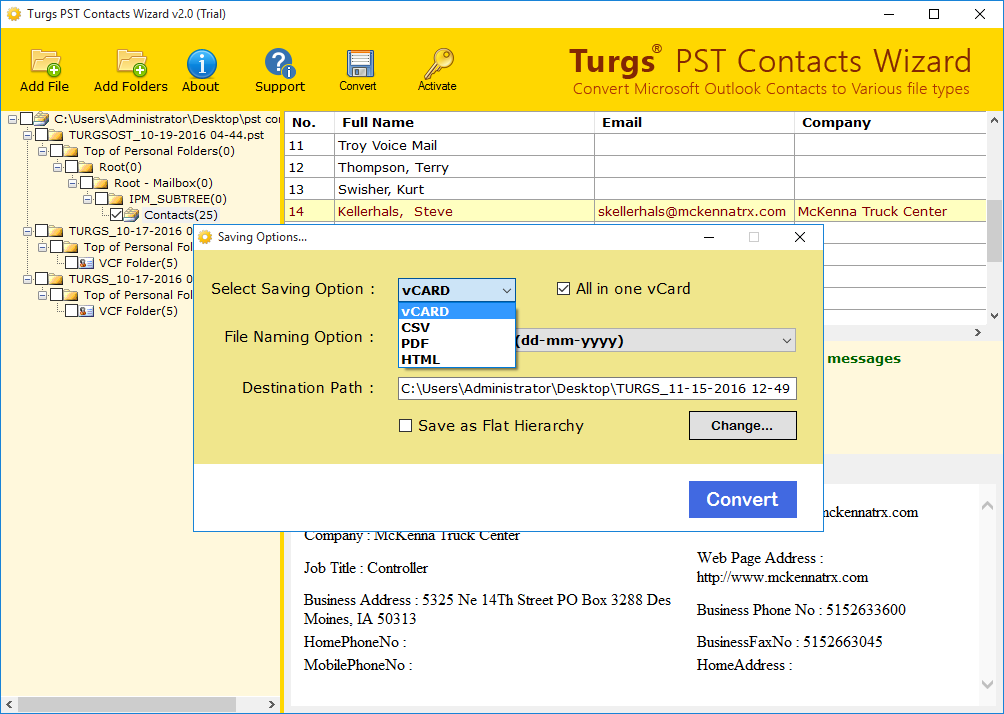
Task: Click the contact list vertical scrollbar thumb
Action: pos(994,231)
